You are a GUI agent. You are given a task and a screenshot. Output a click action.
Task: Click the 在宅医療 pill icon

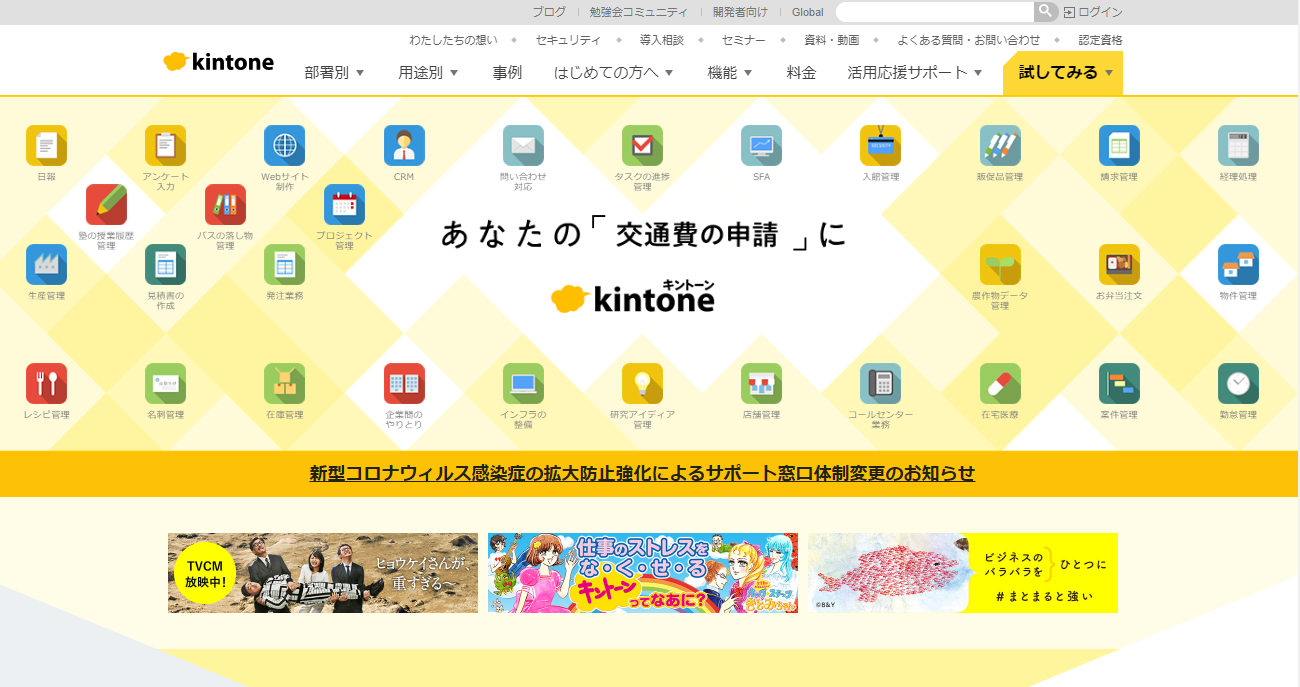(1000, 383)
